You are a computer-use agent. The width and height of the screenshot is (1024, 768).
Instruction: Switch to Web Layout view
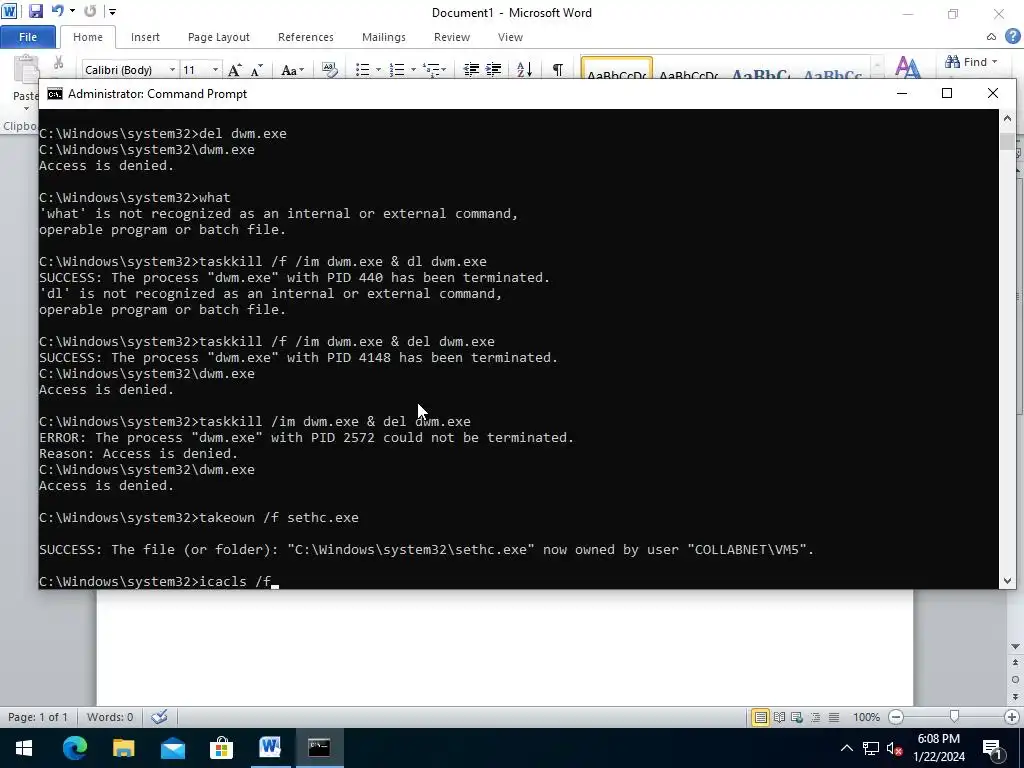click(797, 717)
